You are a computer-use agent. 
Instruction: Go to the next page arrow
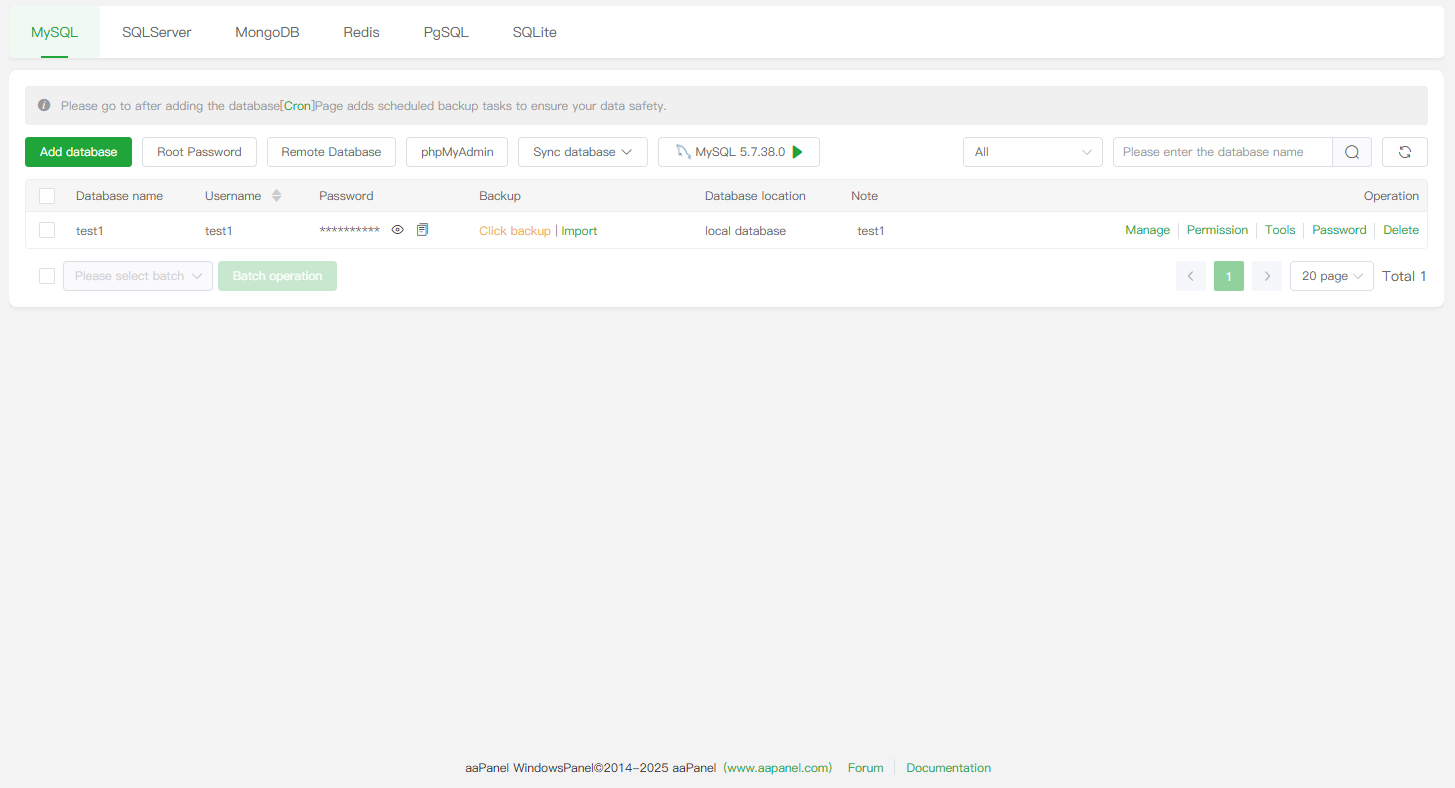point(1267,276)
